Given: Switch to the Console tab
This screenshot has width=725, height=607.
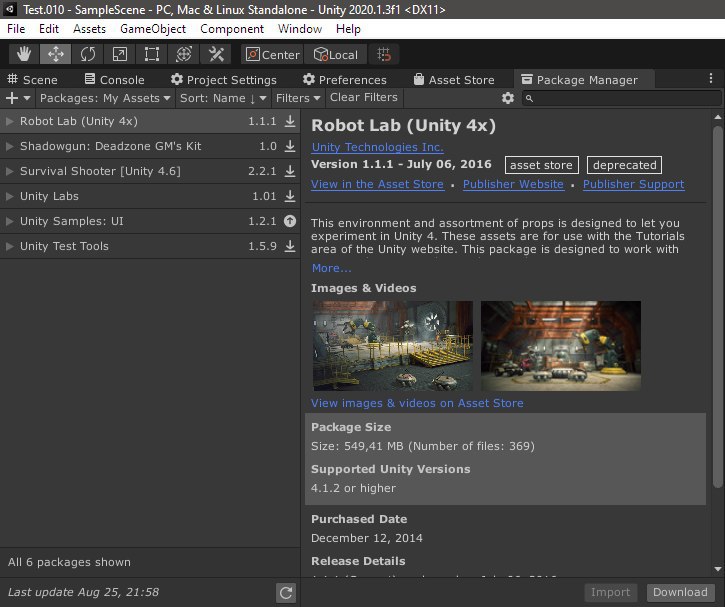Looking at the screenshot, I should (x=114, y=80).
